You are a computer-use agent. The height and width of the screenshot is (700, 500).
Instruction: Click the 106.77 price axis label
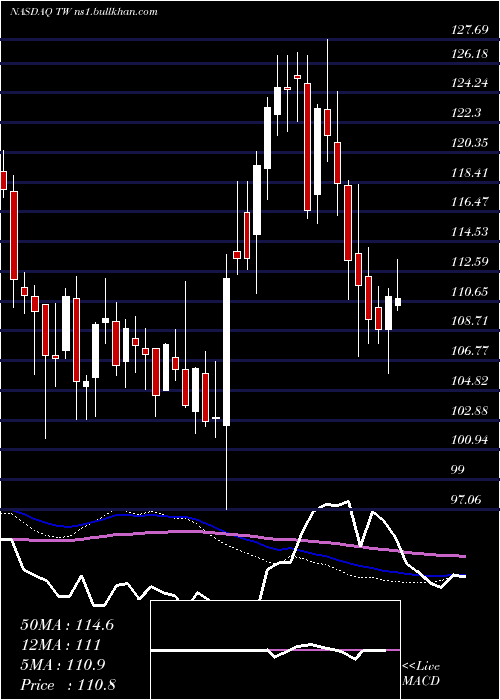(x=468, y=351)
